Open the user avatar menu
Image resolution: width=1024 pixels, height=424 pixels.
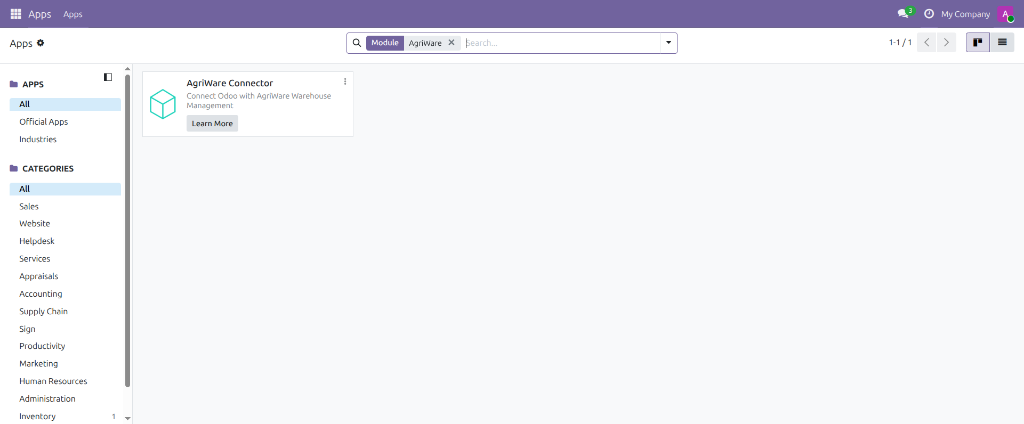(x=1005, y=14)
